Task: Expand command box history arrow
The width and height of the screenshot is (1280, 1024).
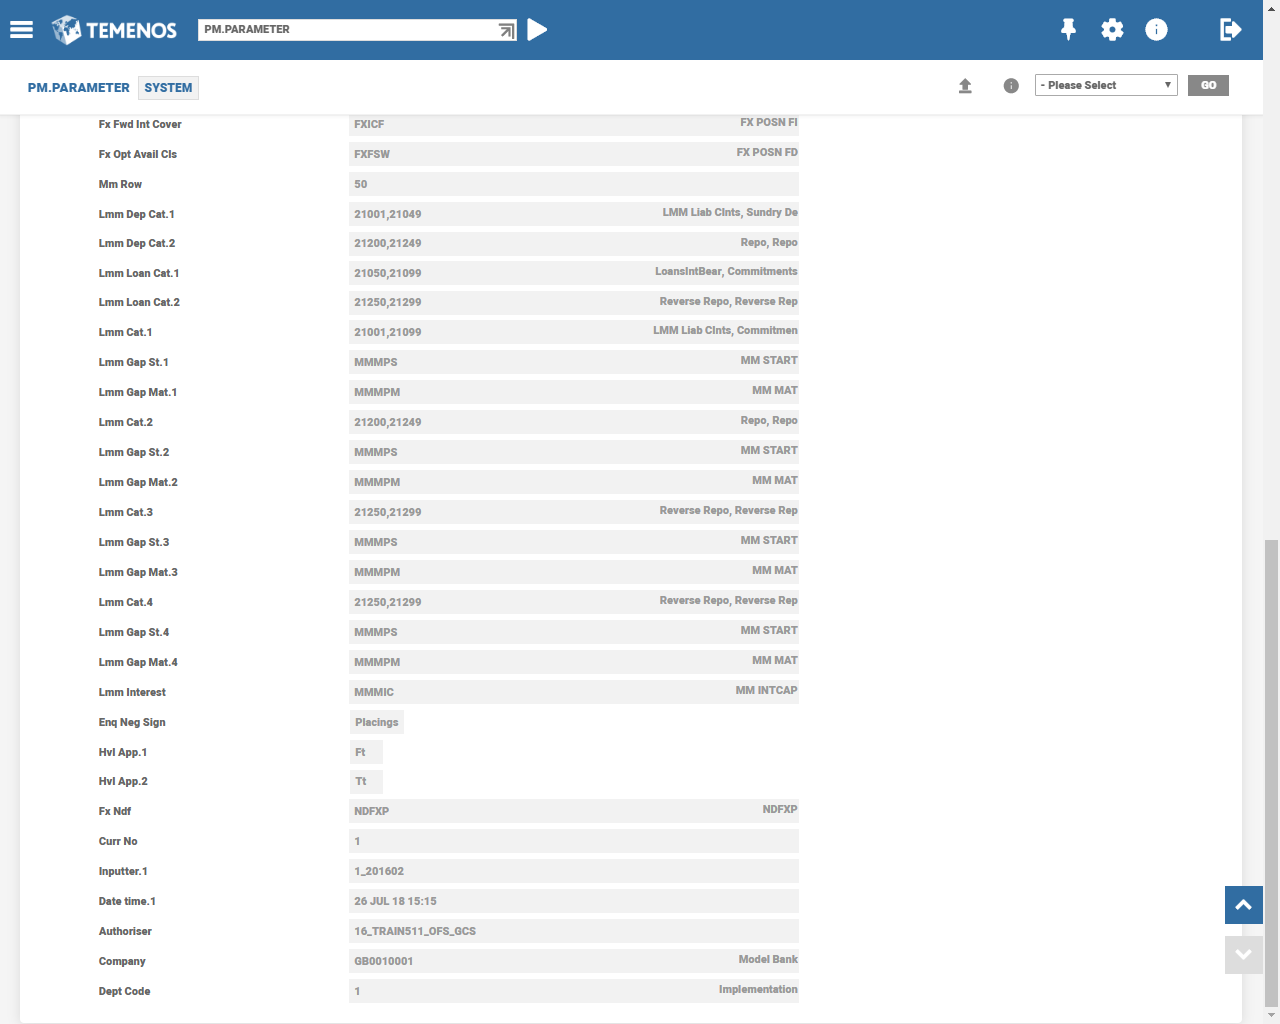Action: (x=507, y=31)
